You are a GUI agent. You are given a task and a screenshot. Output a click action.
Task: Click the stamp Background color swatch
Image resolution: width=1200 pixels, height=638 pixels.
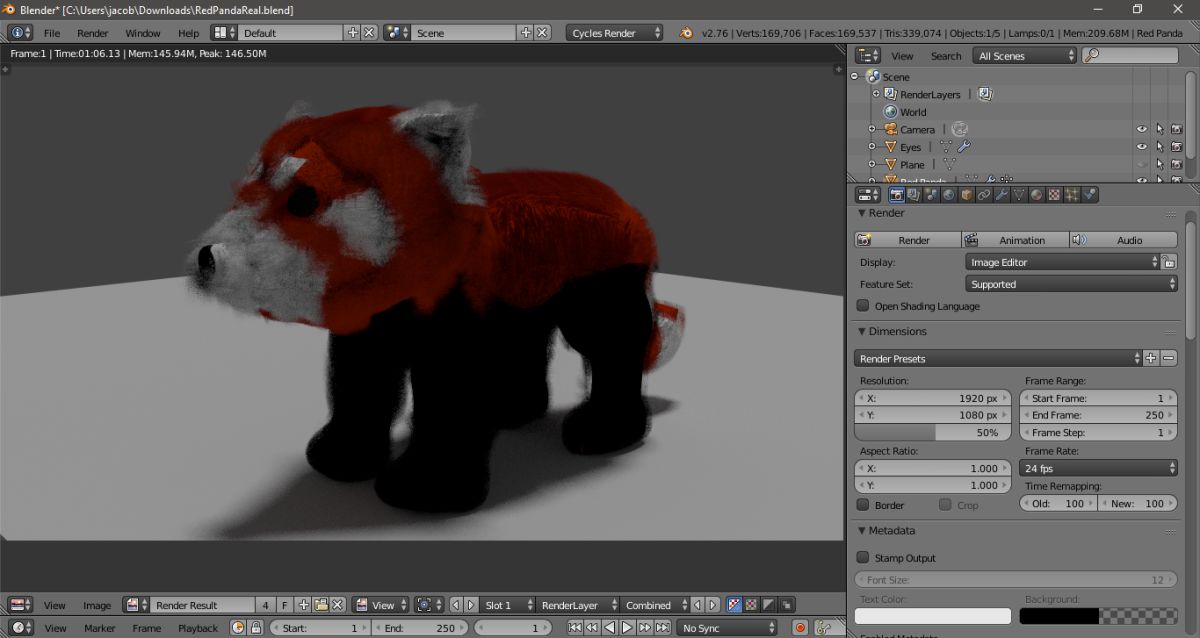click(1099, 616)
